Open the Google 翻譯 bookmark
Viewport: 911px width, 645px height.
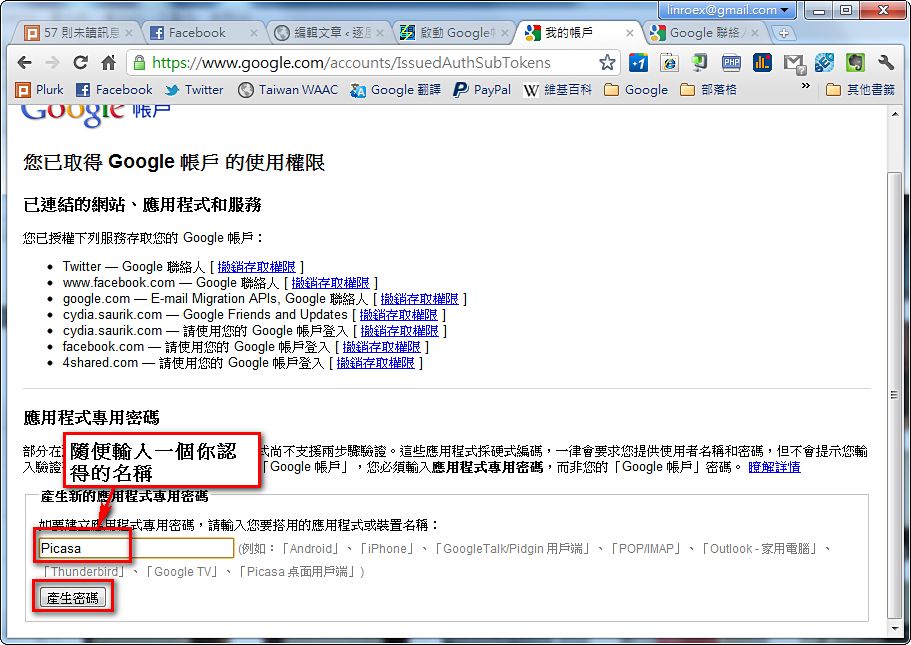click(395, 90)
